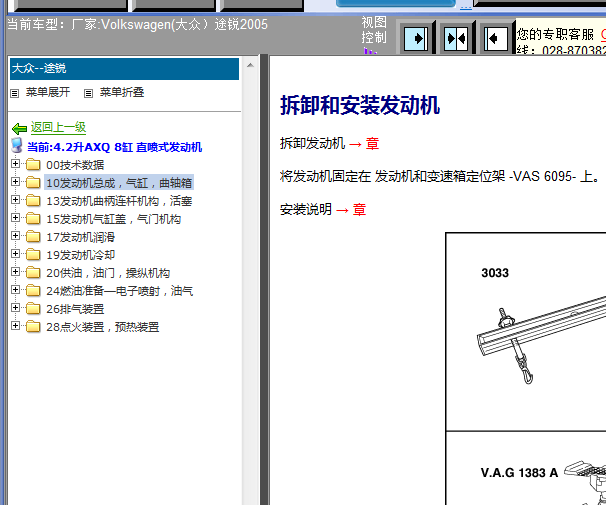Click the 26排气装置 folder icon
Viewport: 606px width, 505px height.
click(33, 309)
